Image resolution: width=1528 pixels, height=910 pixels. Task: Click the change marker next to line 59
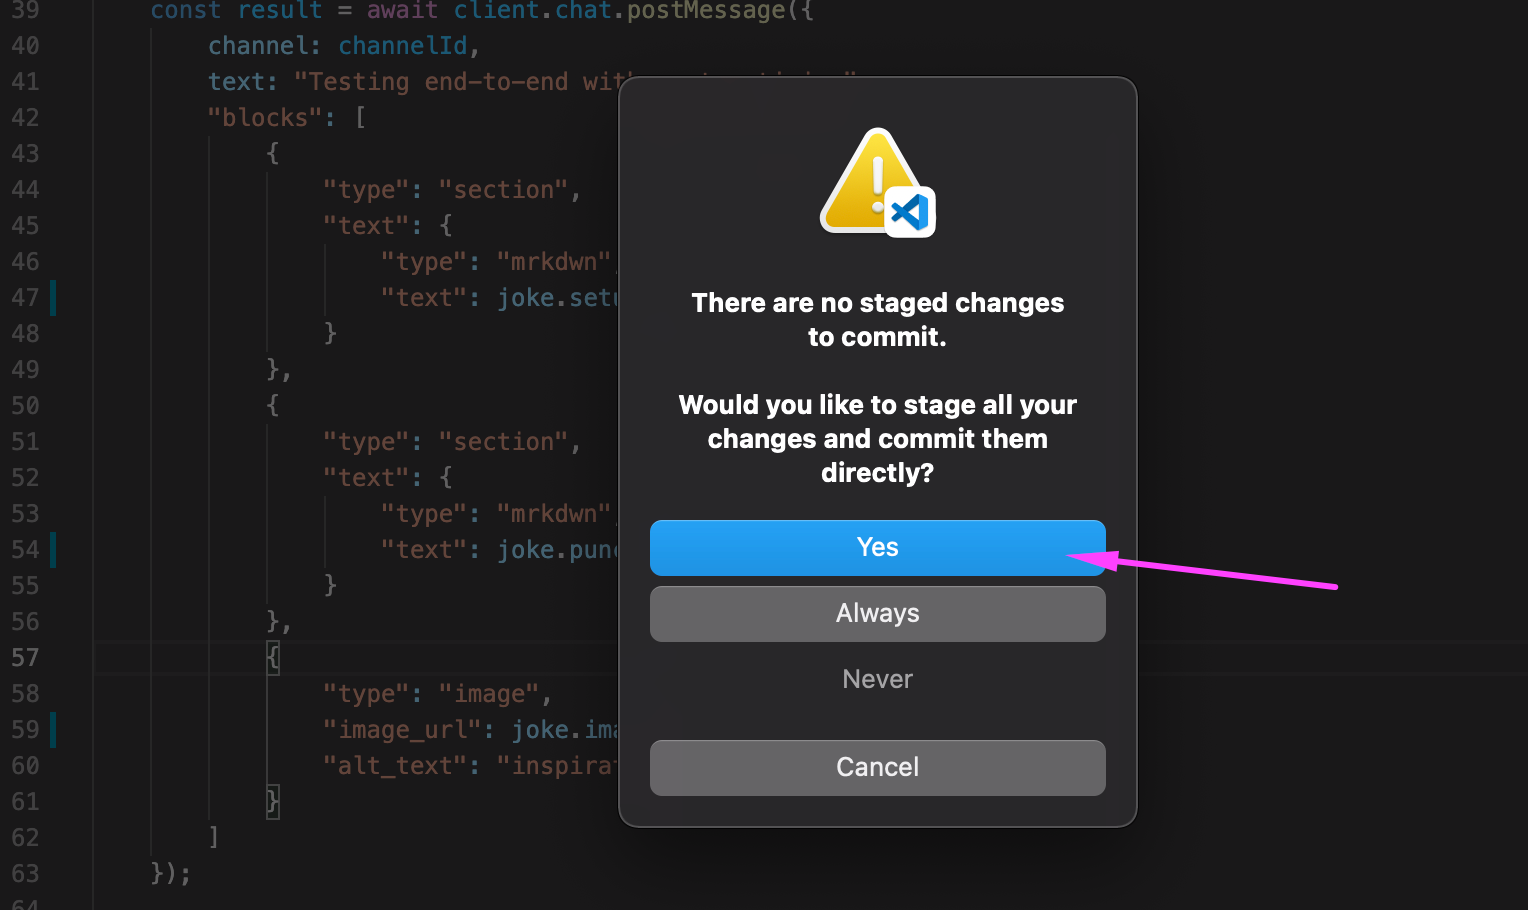(x=54, y=729)
